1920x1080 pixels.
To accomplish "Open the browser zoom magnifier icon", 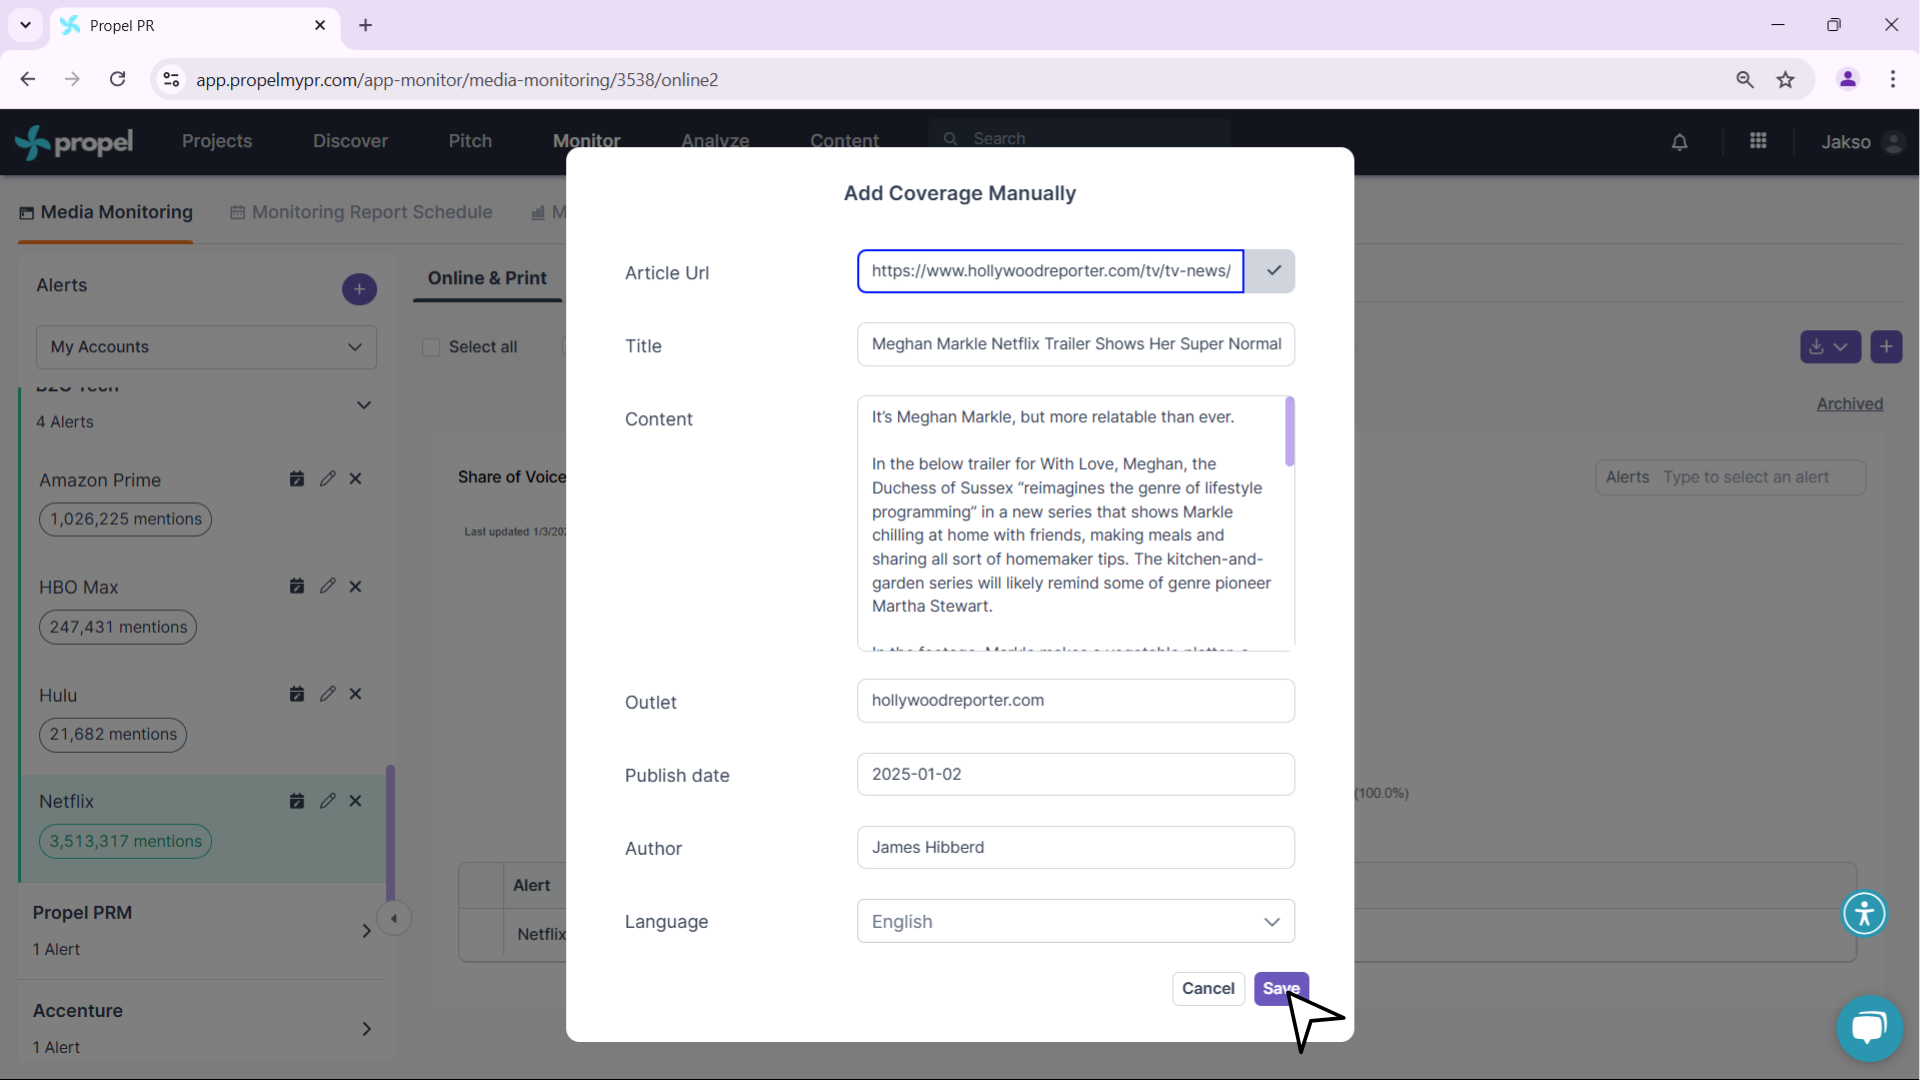I will [1745, 80].
